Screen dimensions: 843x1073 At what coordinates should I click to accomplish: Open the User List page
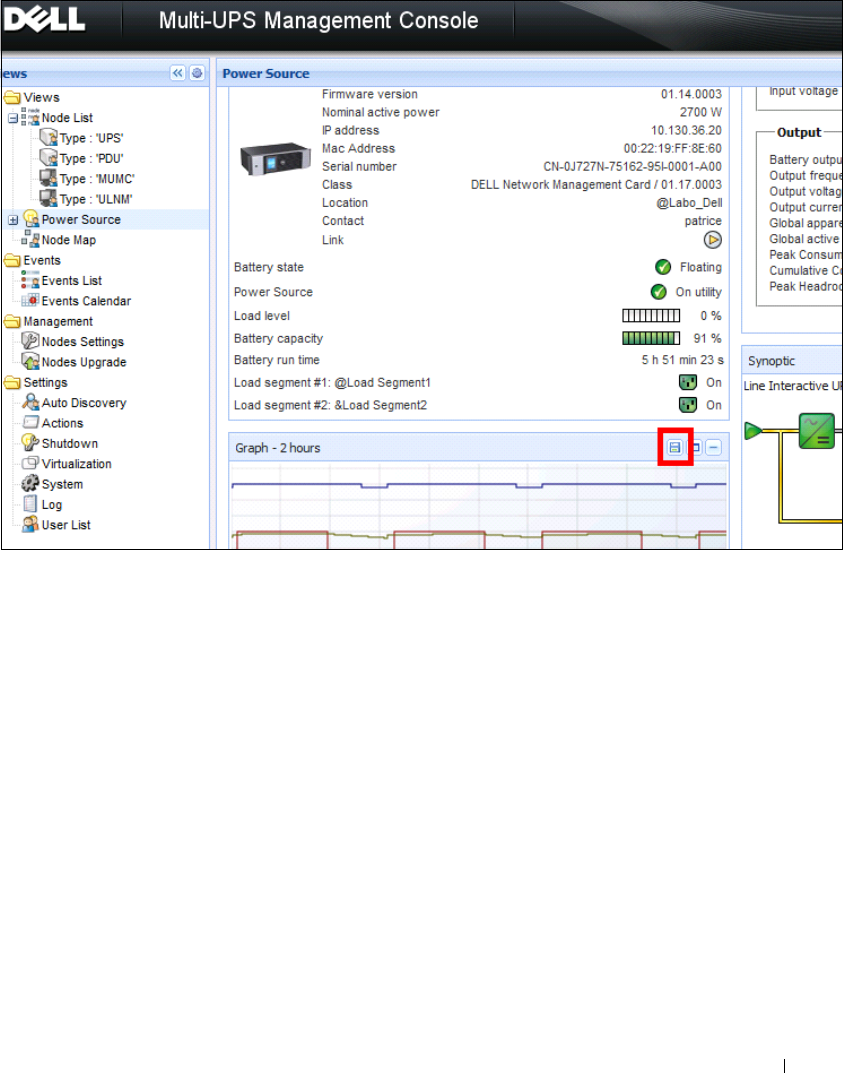coord(66,526)
